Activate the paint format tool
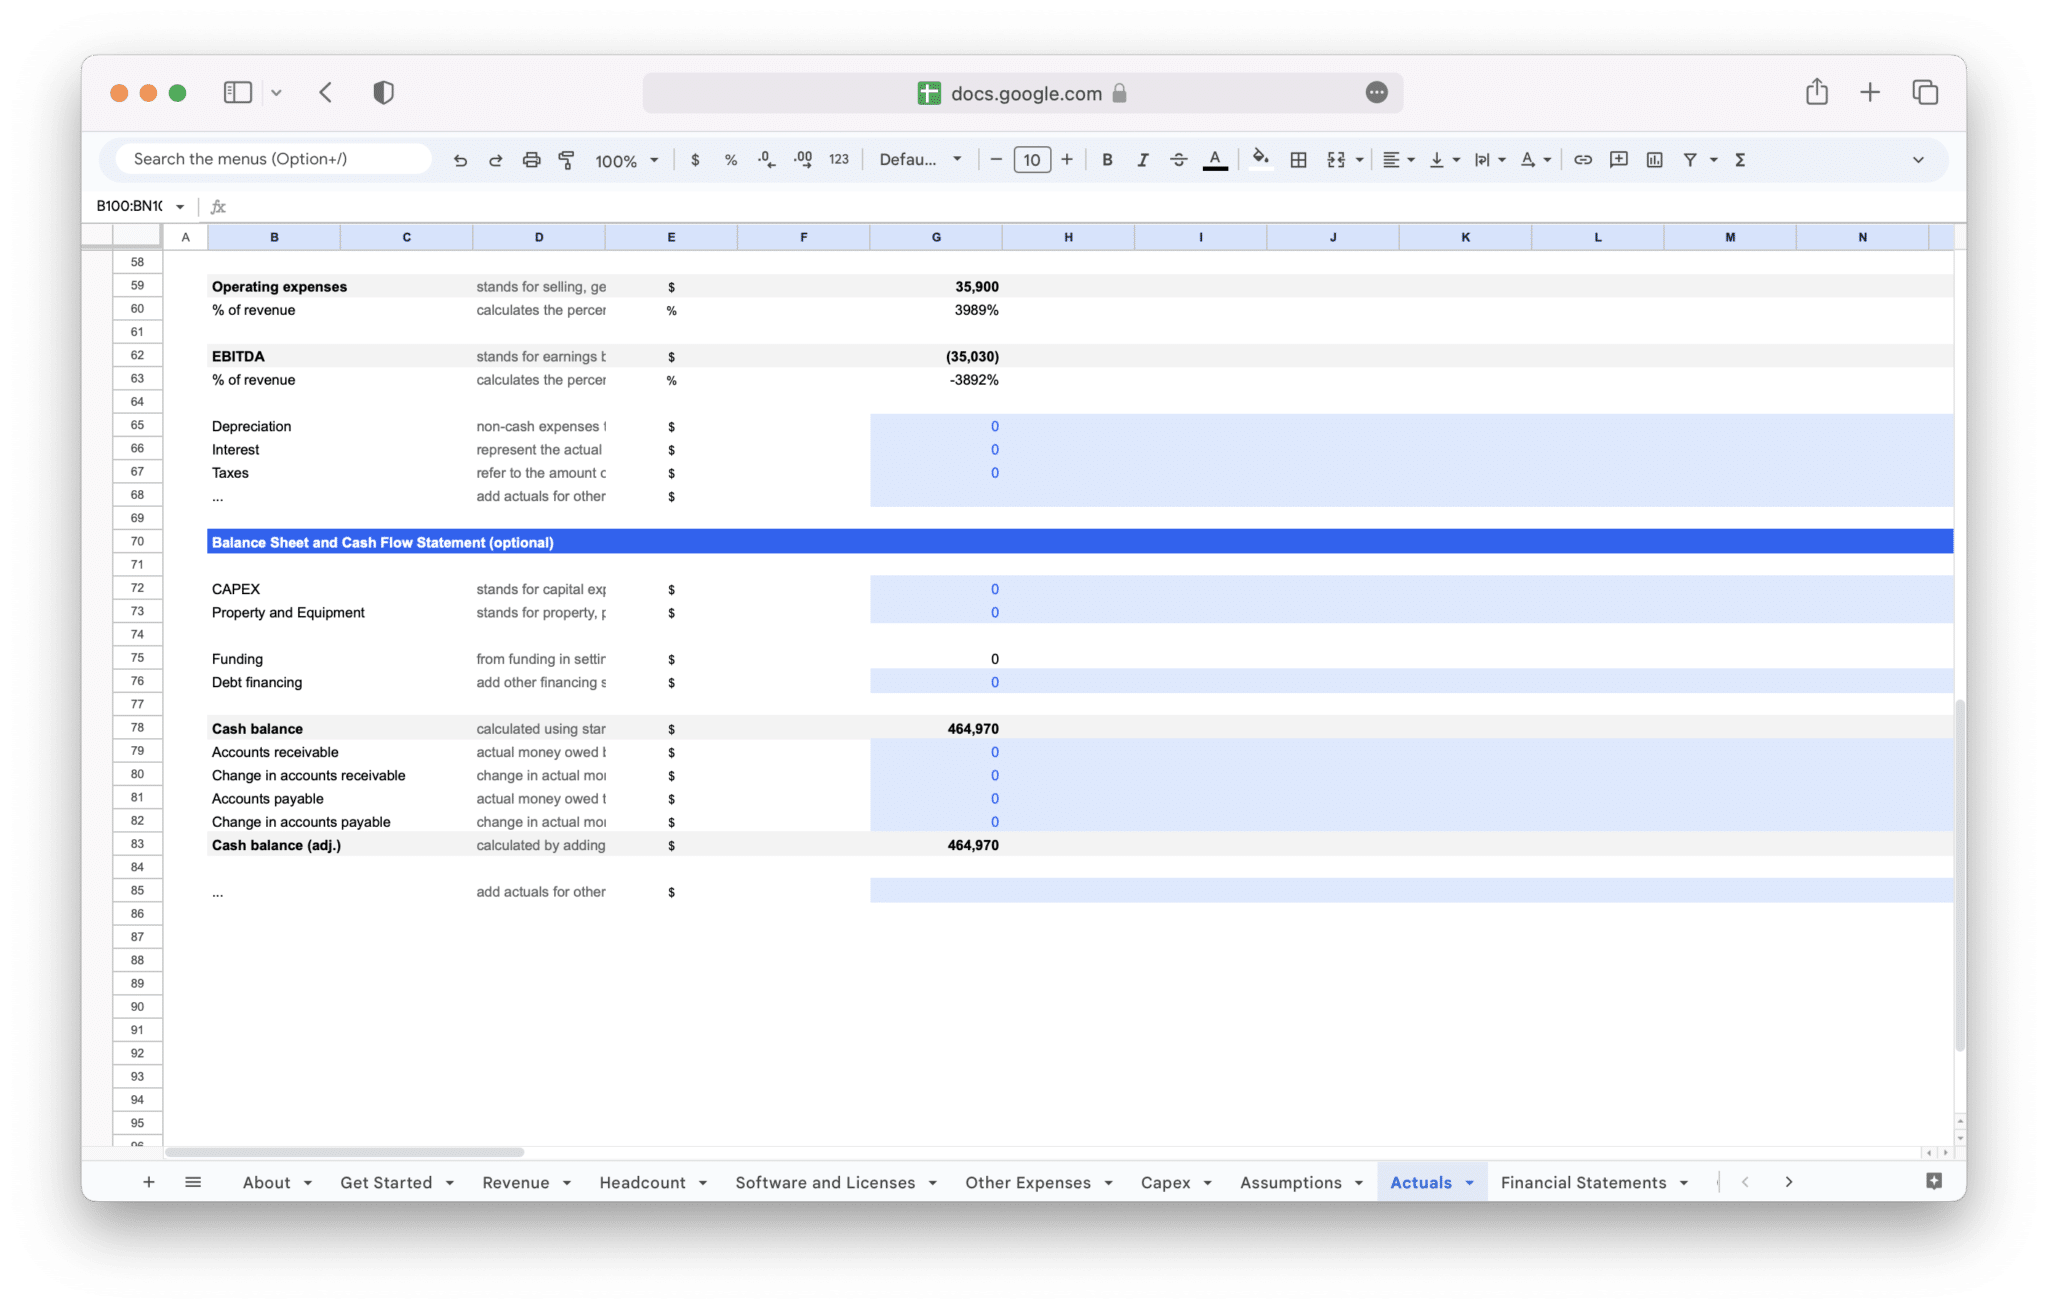This screenshot has width=2048, height=1309. click(566, 160)
